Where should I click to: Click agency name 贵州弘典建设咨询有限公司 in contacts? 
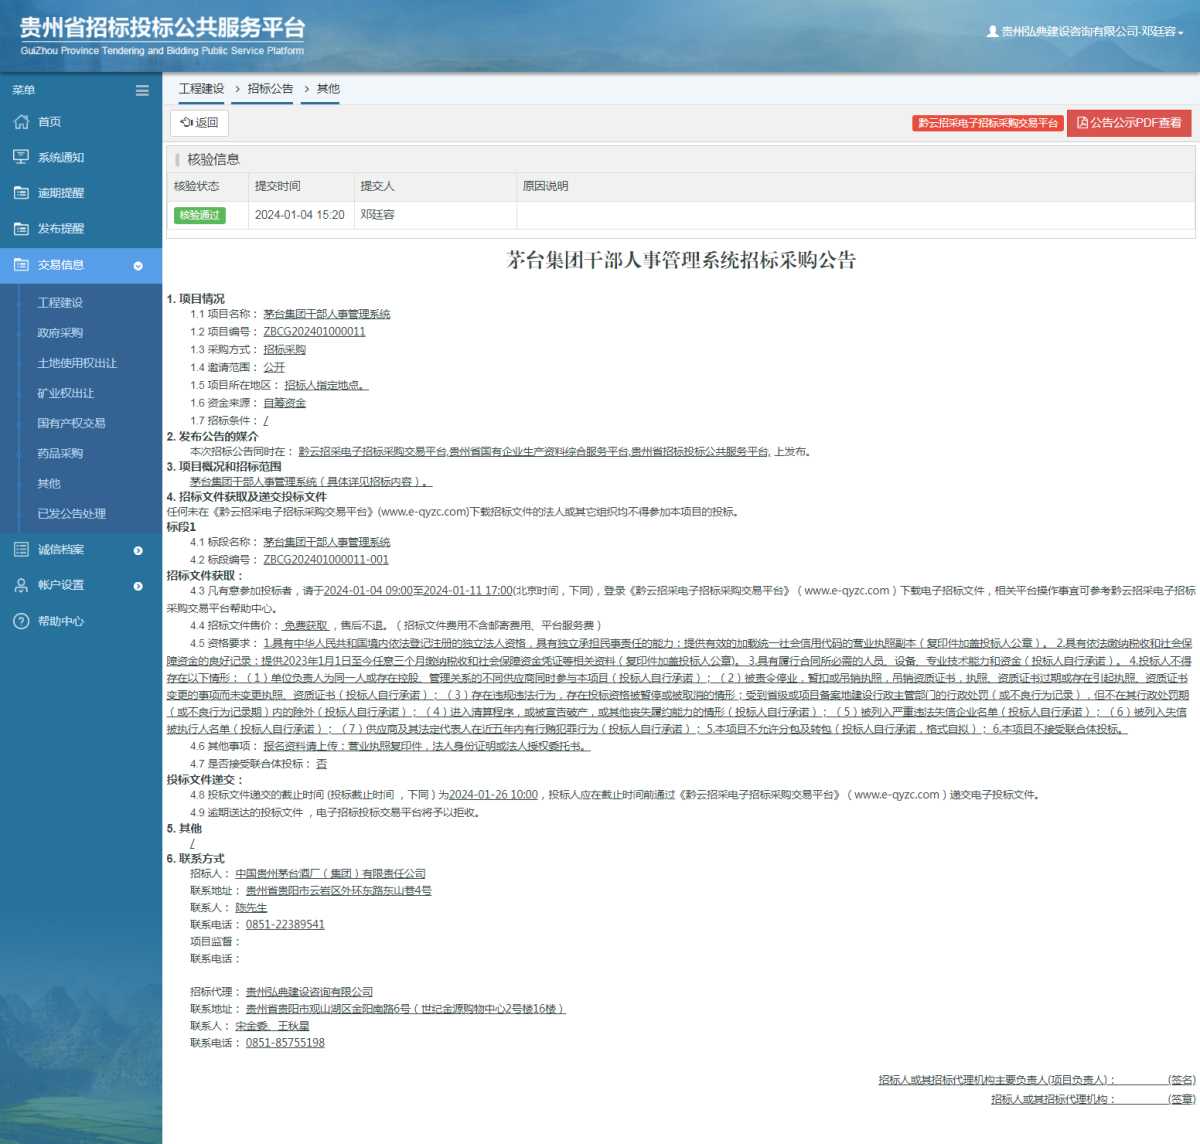tap(309, 992)
